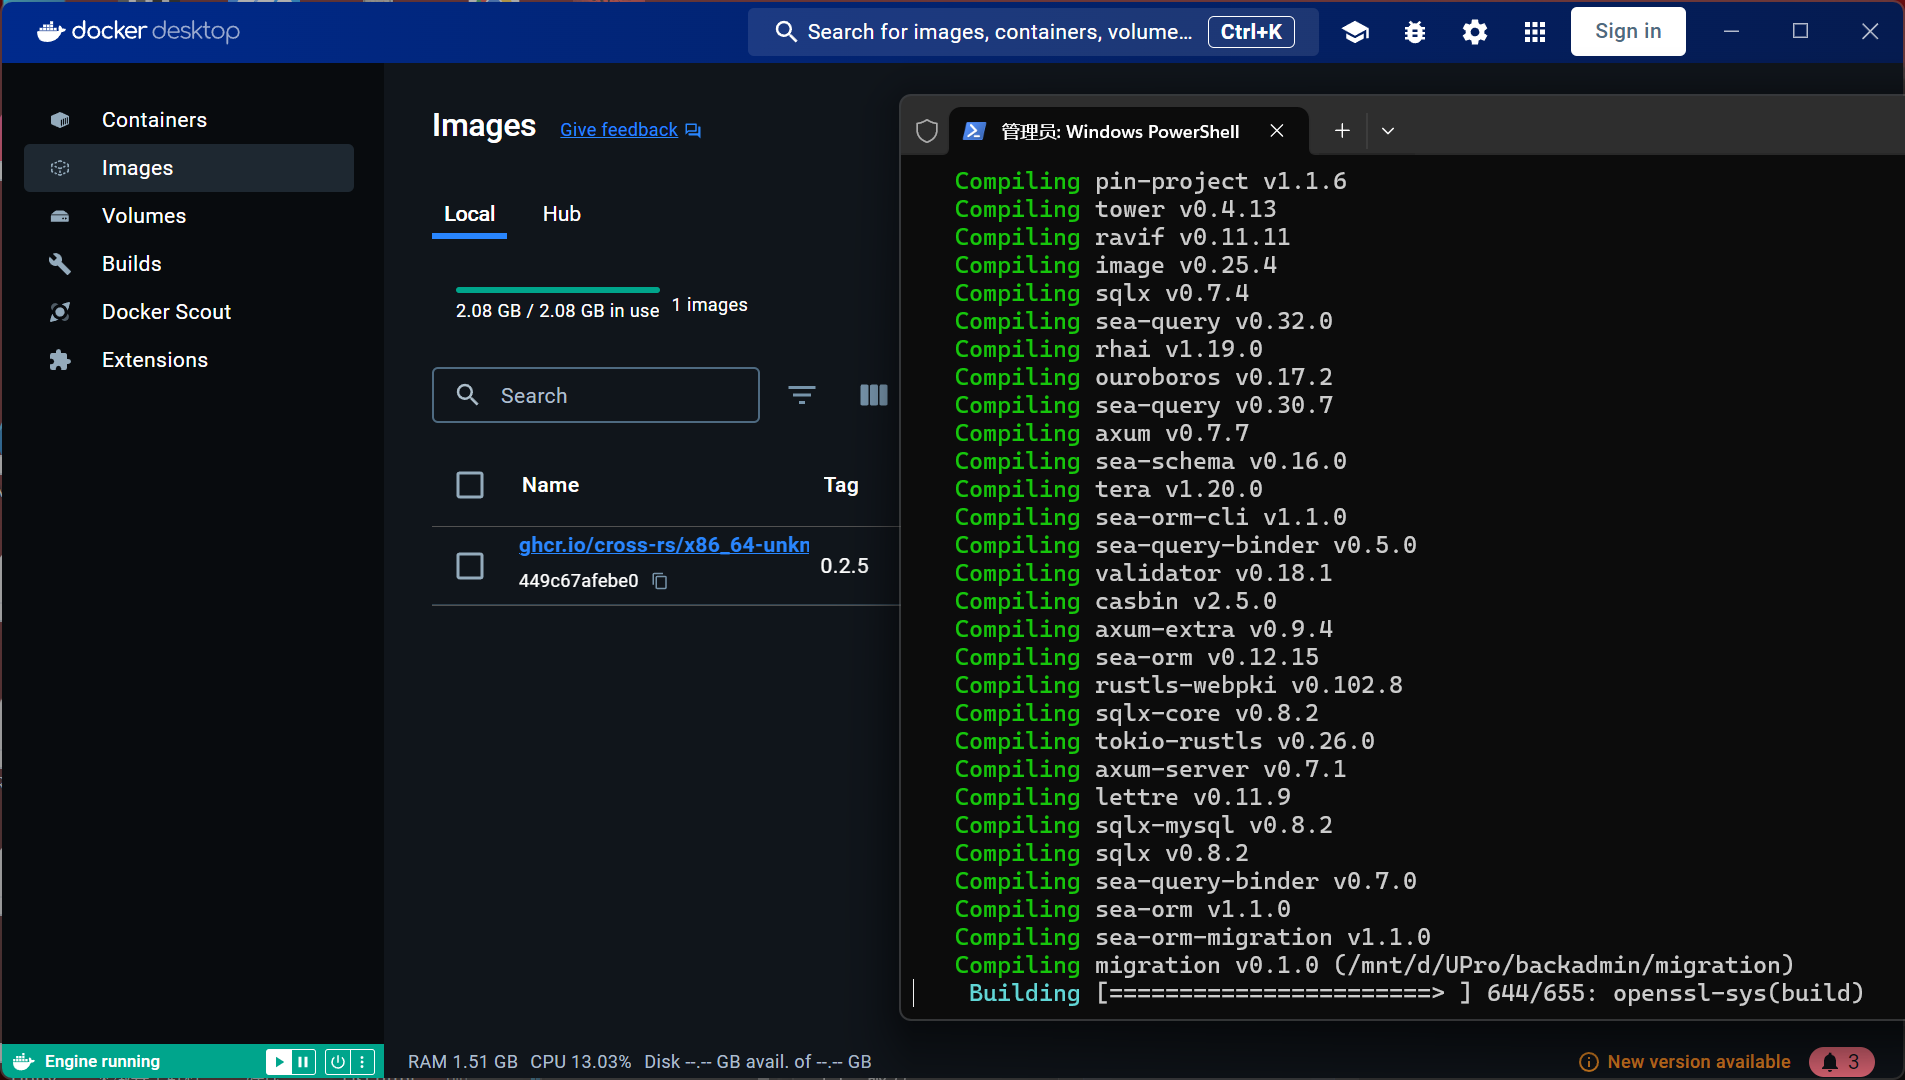The image size is (1905, 1080).
Task: Click the Compiling casbin v2.5.0 line
Action: [1115, 601]
